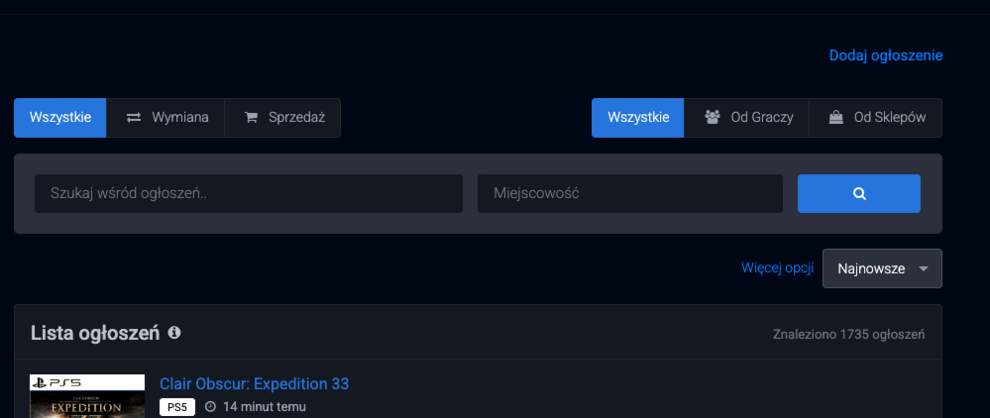Click the PS5 platform badge
Screen dimensions: 990x418
point(175,407)
